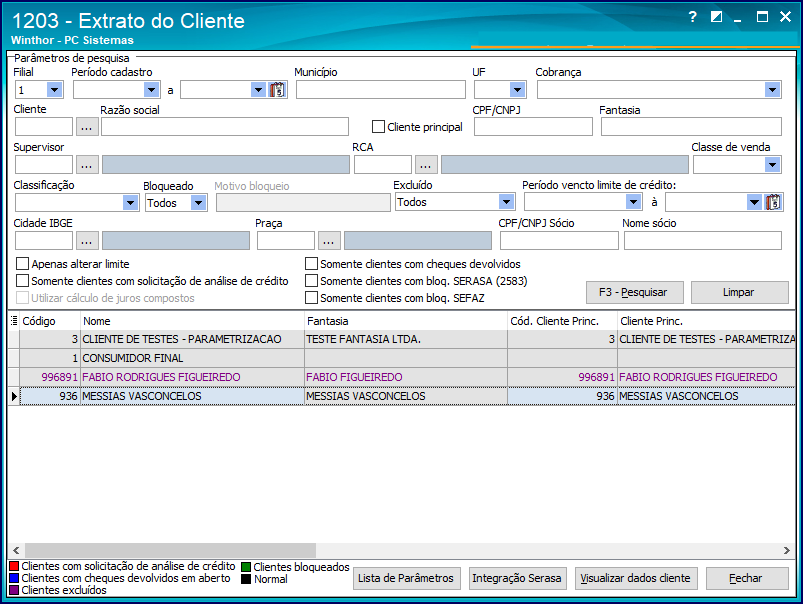The width and height of the screenshot is (803, 604).
Task: Click FABIO FIGUEIREDO fantasia cell
Action: (406, 377)
